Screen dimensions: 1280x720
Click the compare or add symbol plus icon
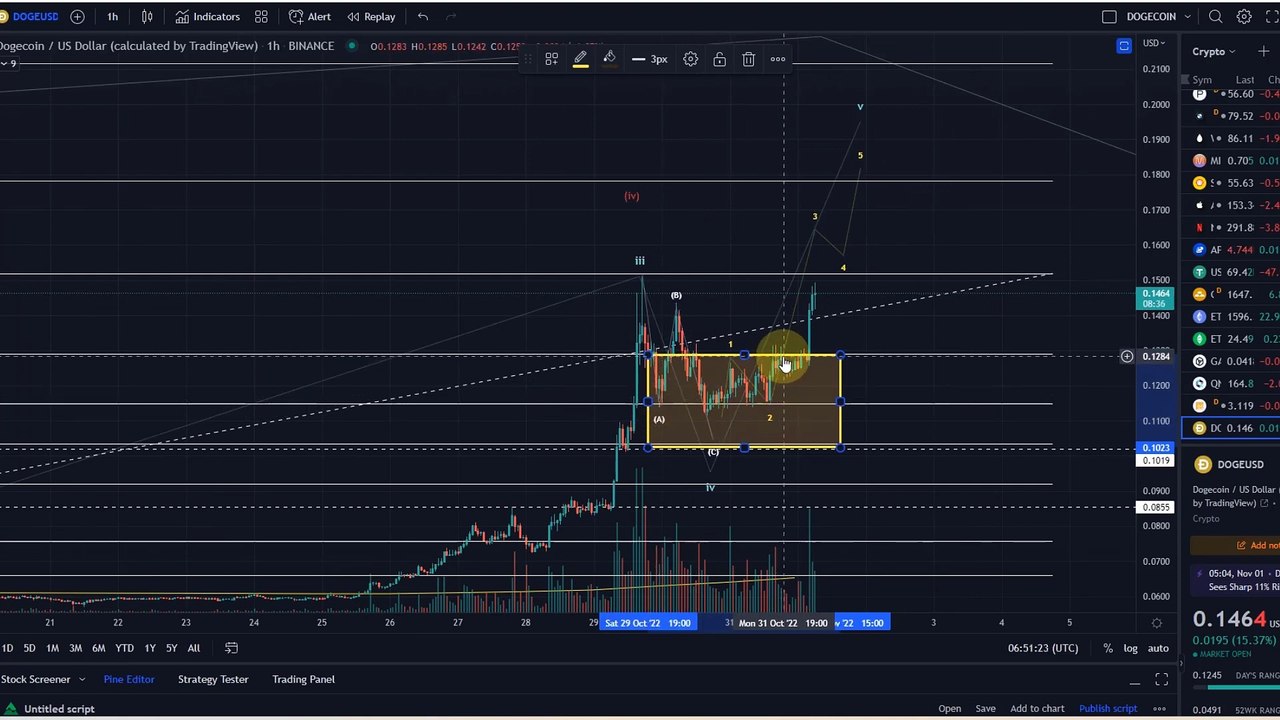(x=77, y=16)
